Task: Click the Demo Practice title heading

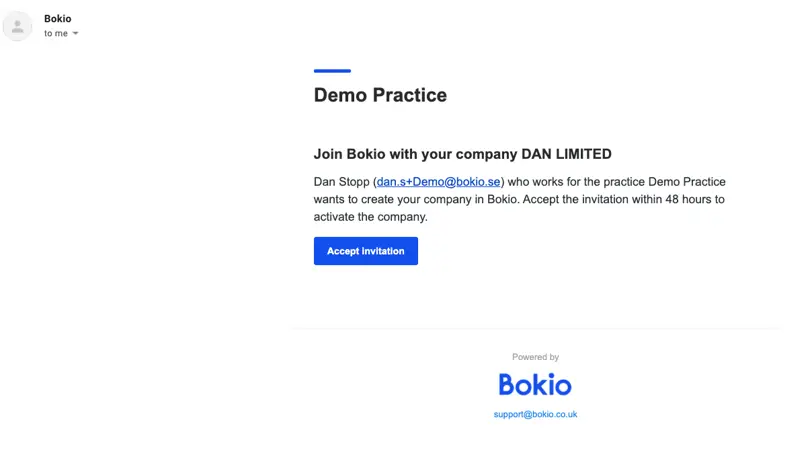Action: tap(380, 96)
